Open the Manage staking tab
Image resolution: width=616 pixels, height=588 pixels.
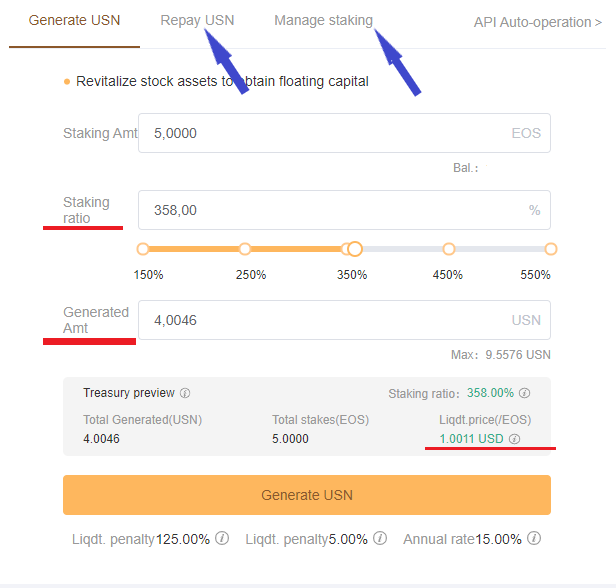(323, 20)
